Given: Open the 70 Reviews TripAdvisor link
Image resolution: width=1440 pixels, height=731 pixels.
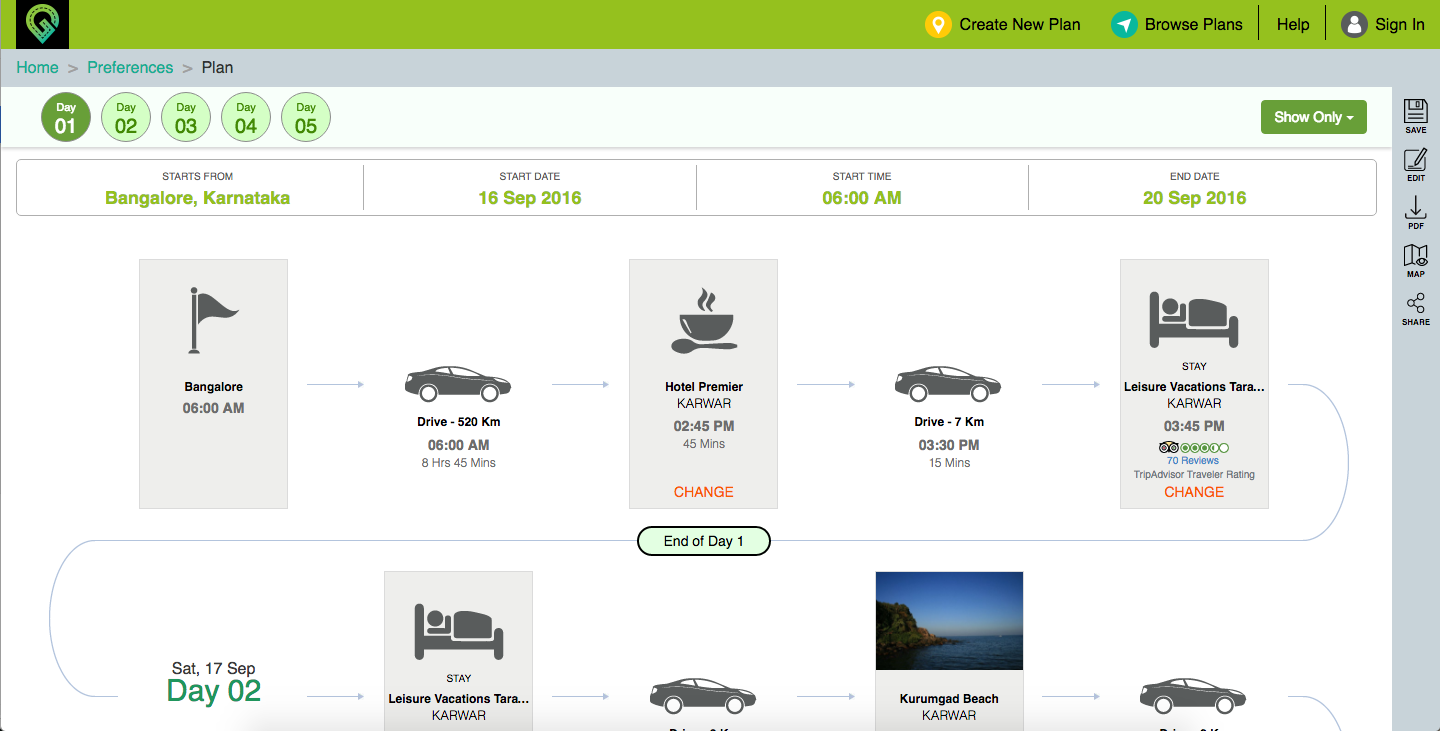Looking at the screenshot, I should 1194,459.
